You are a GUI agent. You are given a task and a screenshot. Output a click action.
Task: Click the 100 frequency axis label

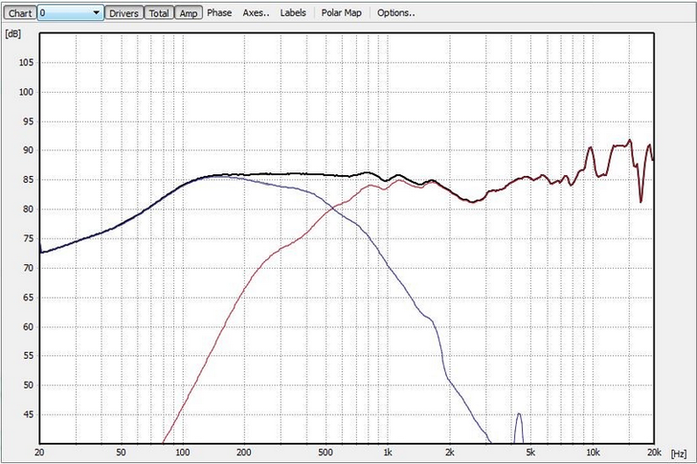tap(182, 452)
